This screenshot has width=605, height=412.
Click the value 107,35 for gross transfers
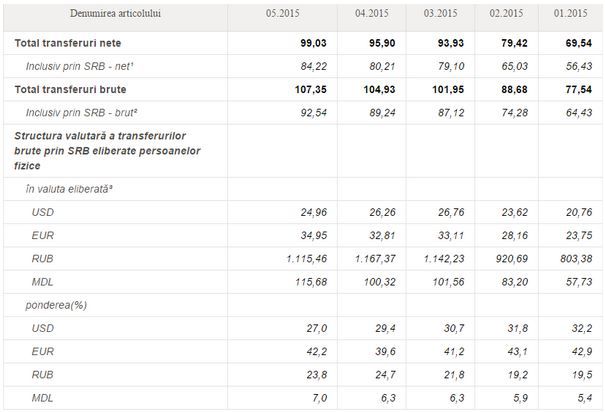(x=311, y=89)
